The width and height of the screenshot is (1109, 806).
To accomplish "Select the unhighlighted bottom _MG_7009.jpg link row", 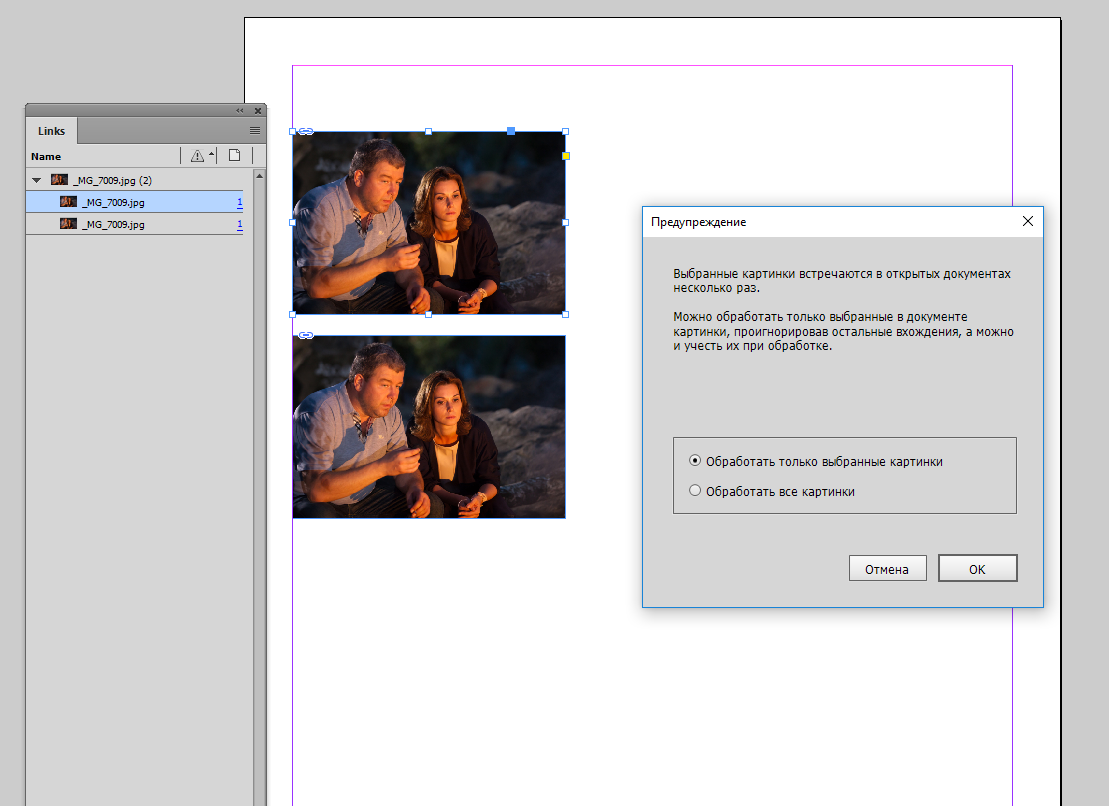I will 134,224.
